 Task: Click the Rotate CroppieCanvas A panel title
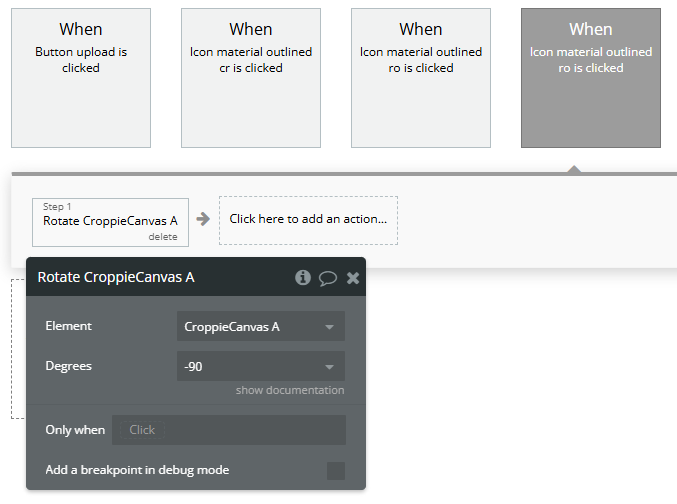pyautogui.click(x=116, y=277)
